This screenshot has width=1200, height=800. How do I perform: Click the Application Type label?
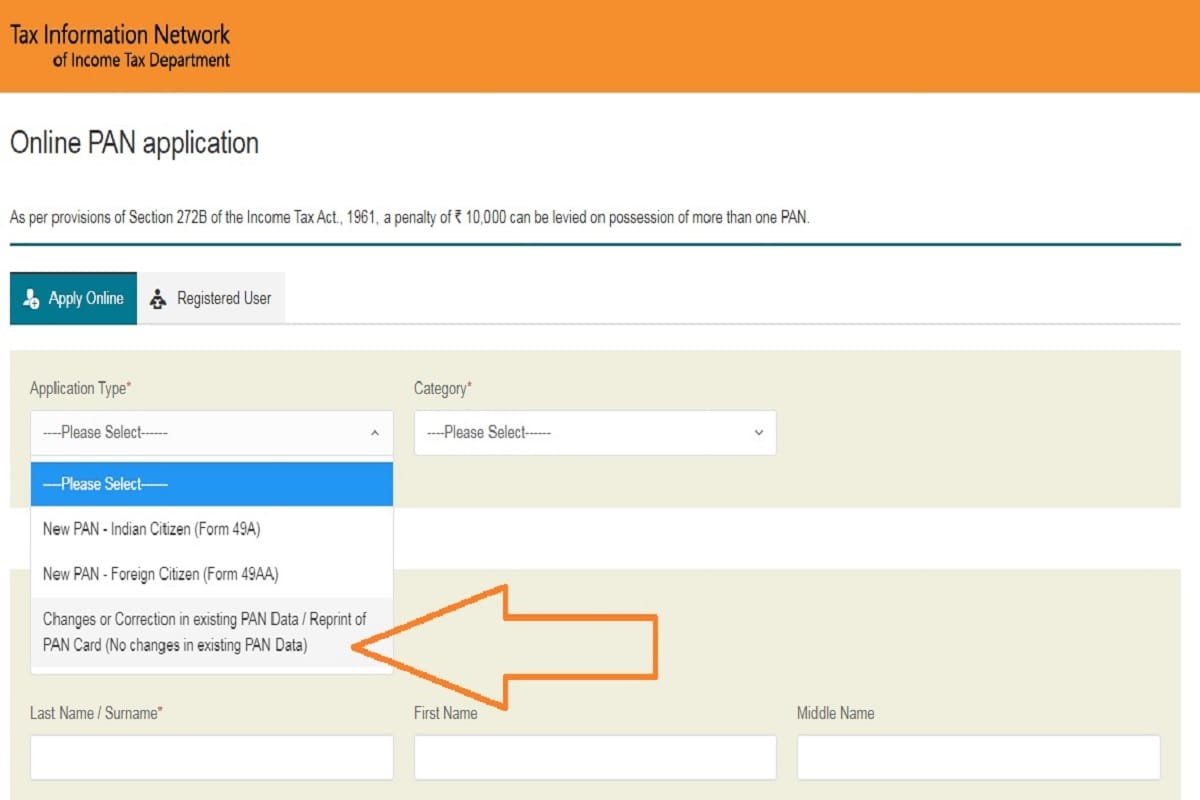point(81,388)
